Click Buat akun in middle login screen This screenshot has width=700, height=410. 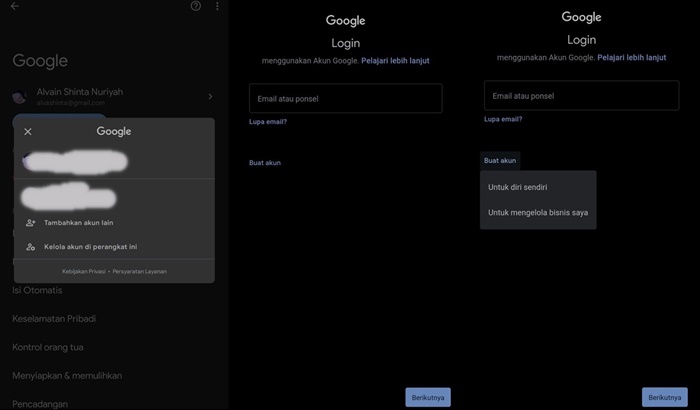point(265,163)
